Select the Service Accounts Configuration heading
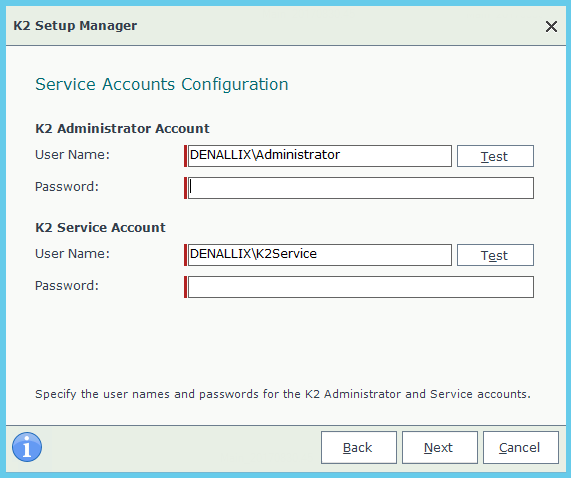This screenshot has height=478, width=571. 162,84
